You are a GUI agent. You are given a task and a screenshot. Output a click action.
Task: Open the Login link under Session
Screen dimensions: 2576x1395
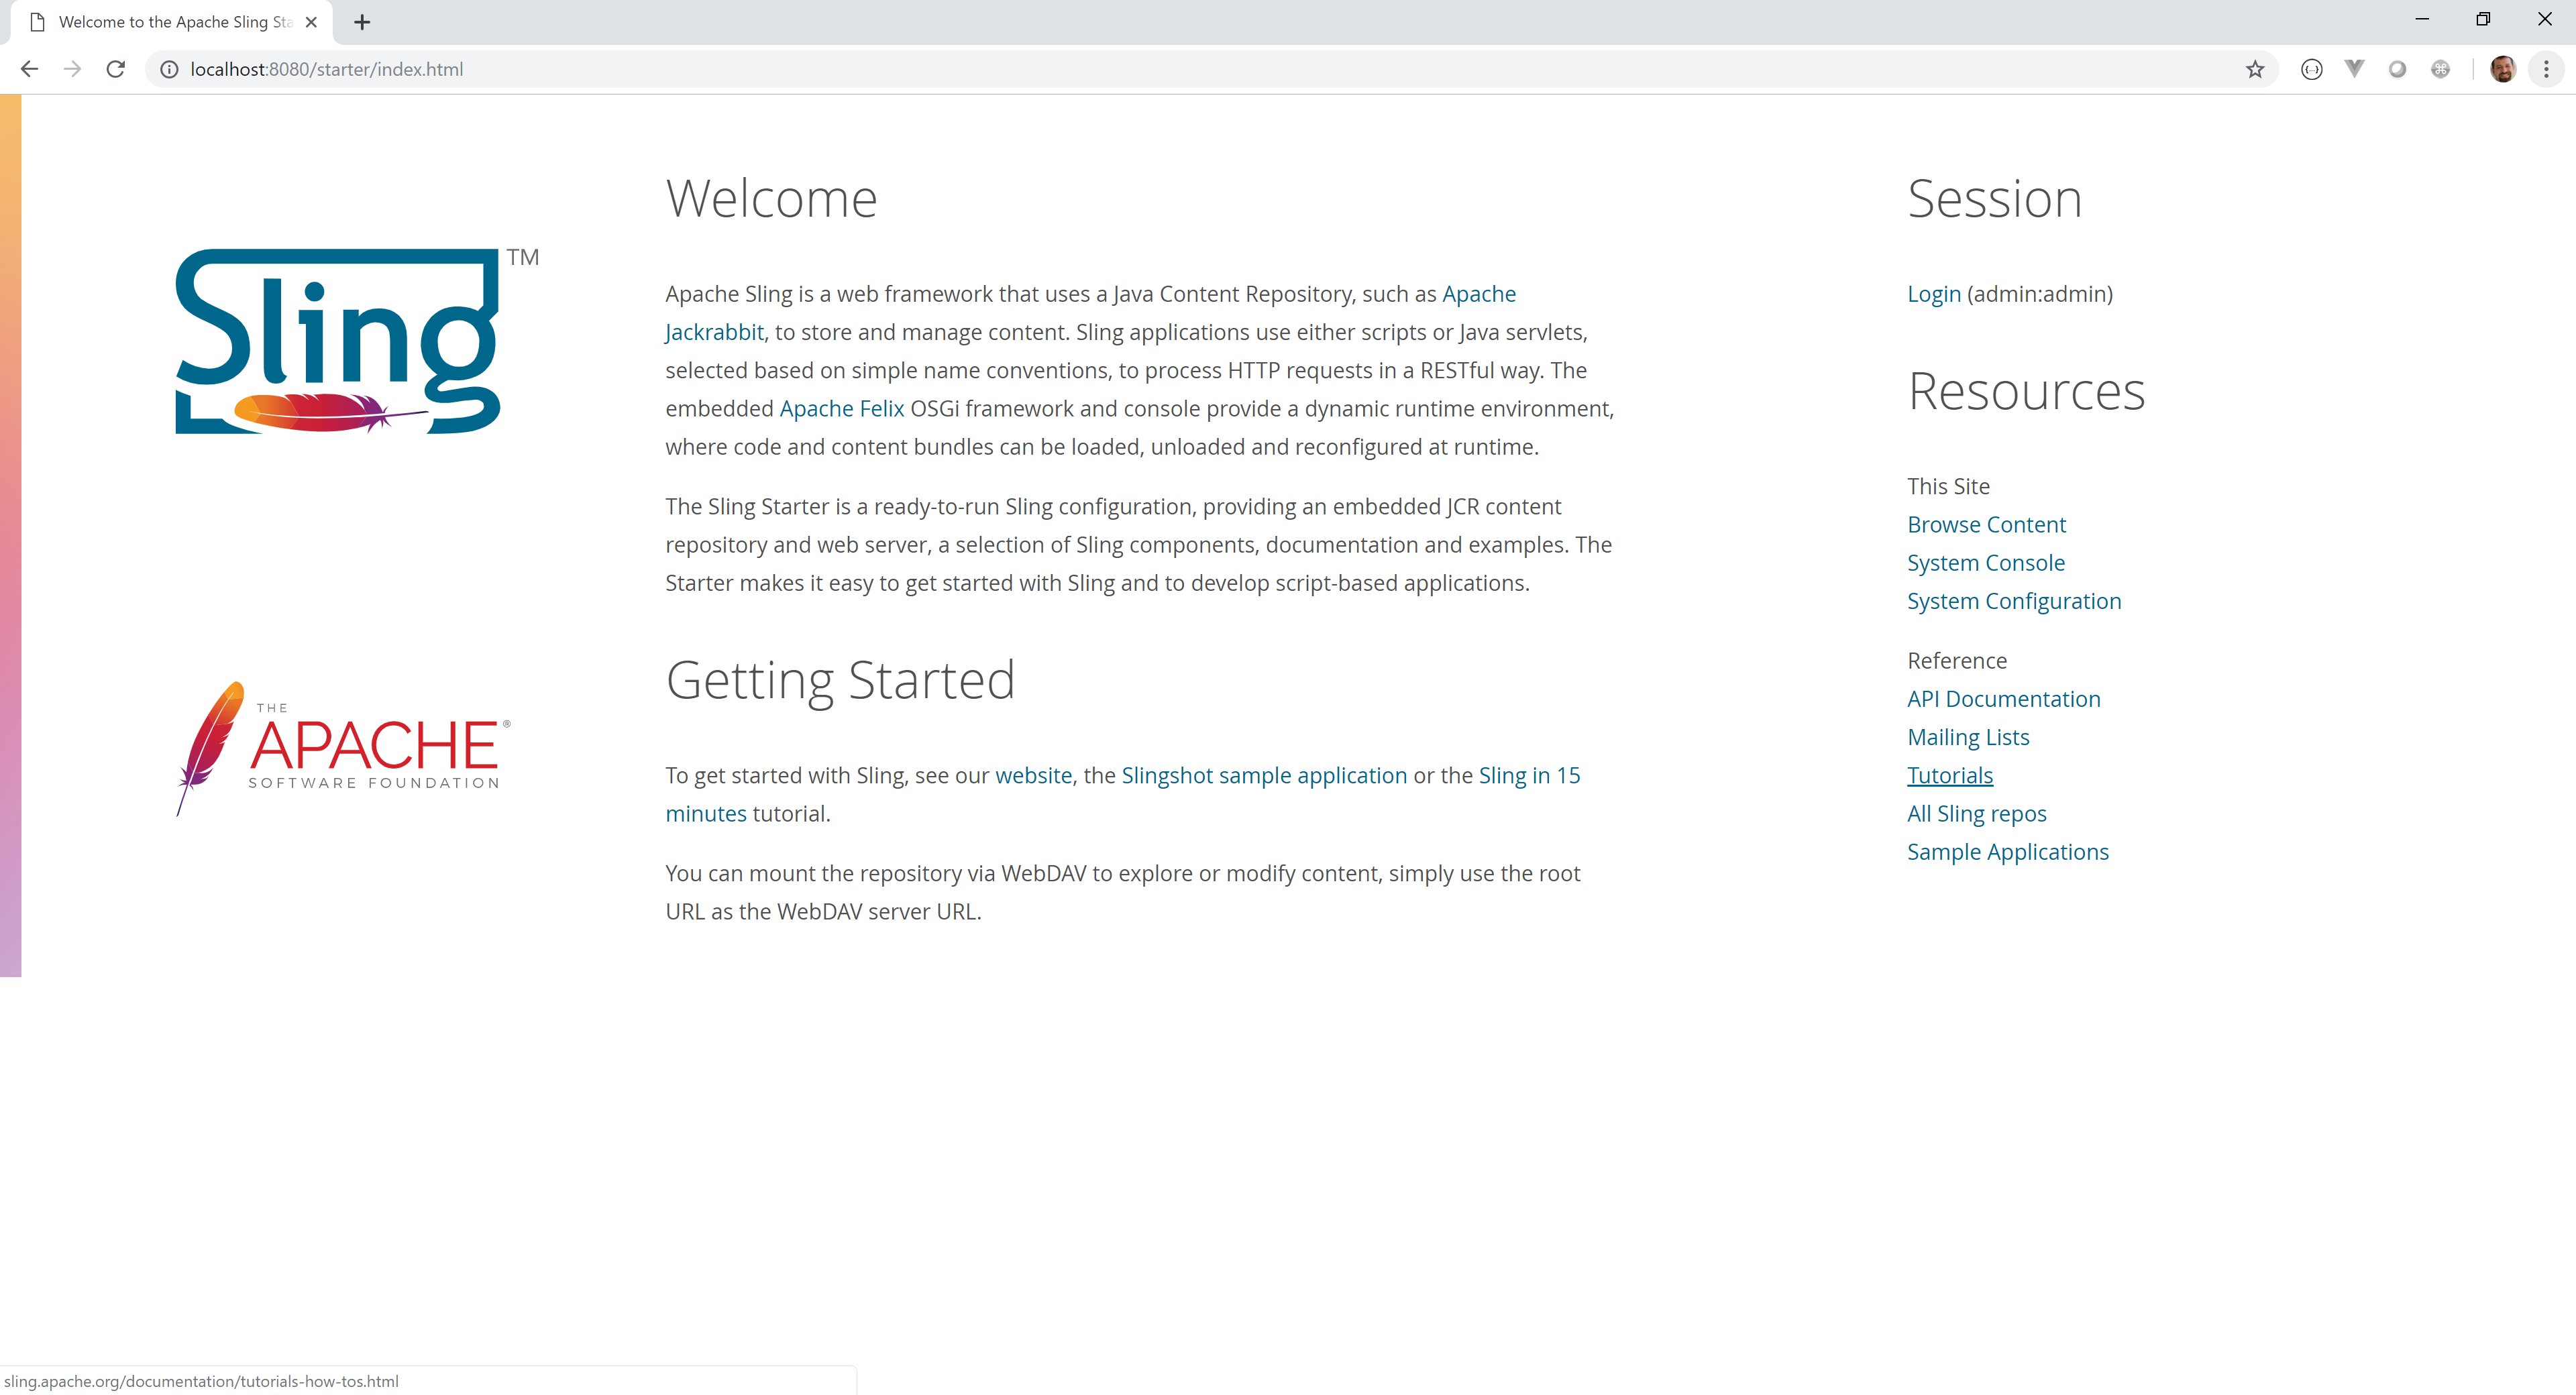[x=1933, y=294]
